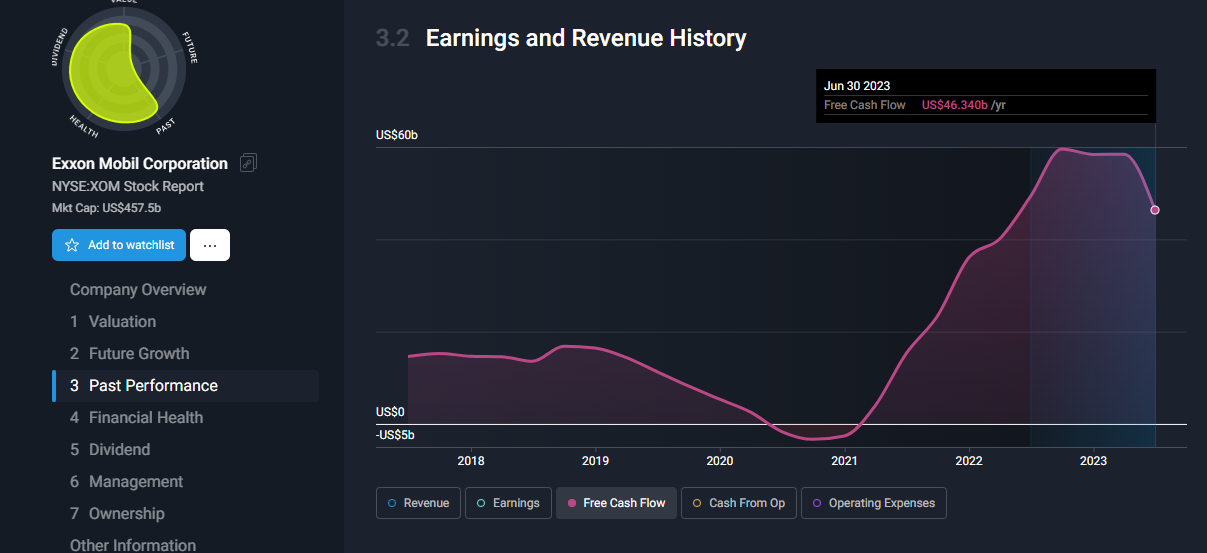The height and width of the screenshot is (553, 1207).
Task: Click the -US$5b axis label
Action: 395,435
